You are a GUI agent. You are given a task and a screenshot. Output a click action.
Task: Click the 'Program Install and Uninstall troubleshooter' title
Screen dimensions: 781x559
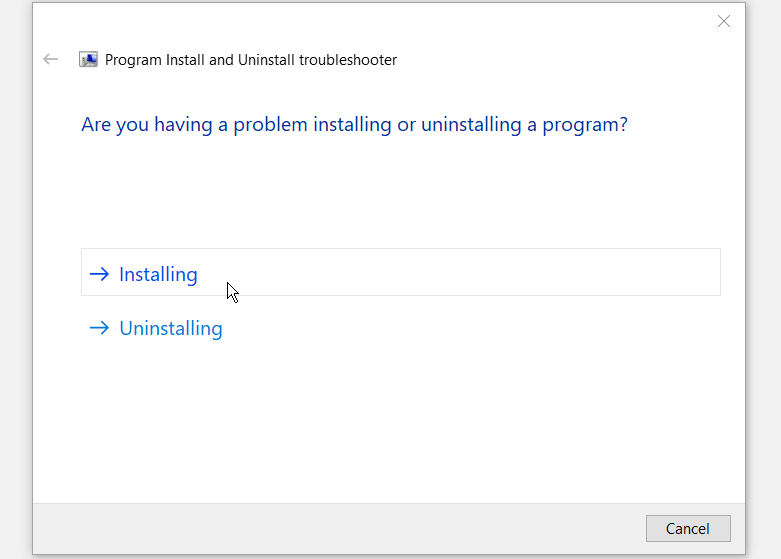click(x=250, y=60)
